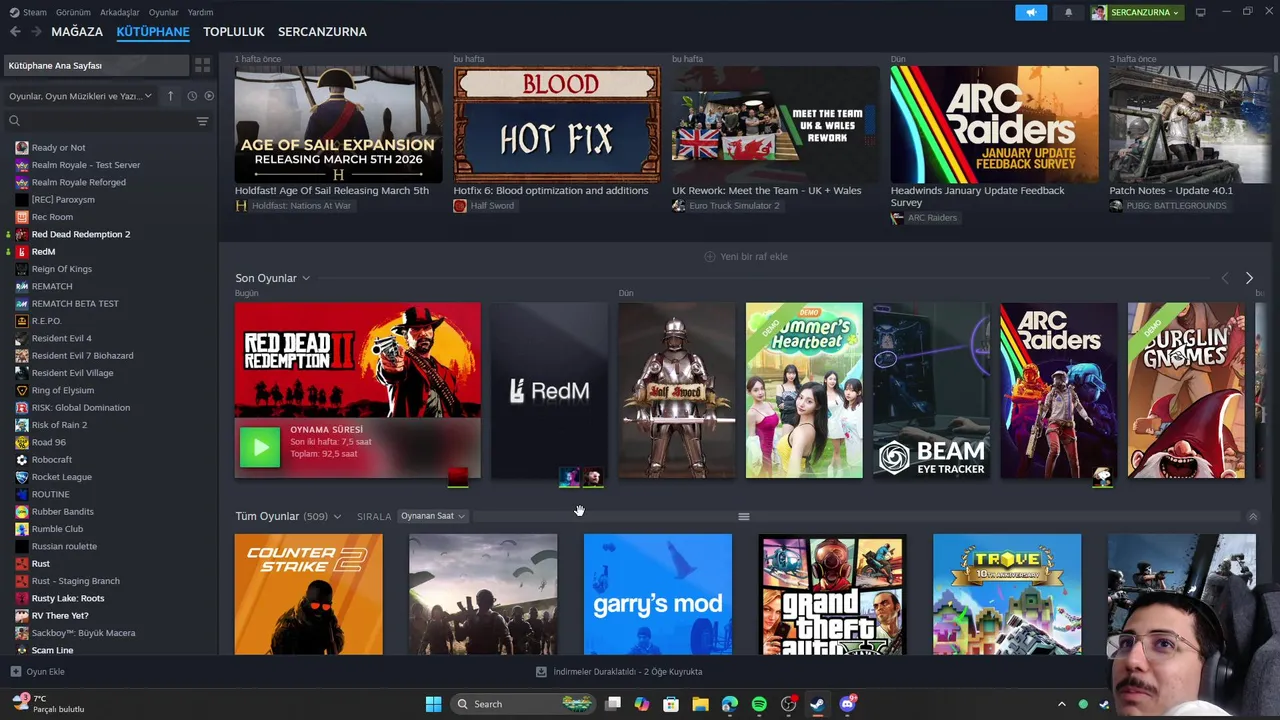Click the shelf drag handle lines icon
The image size is (1280, 720).
coord(744,516)
